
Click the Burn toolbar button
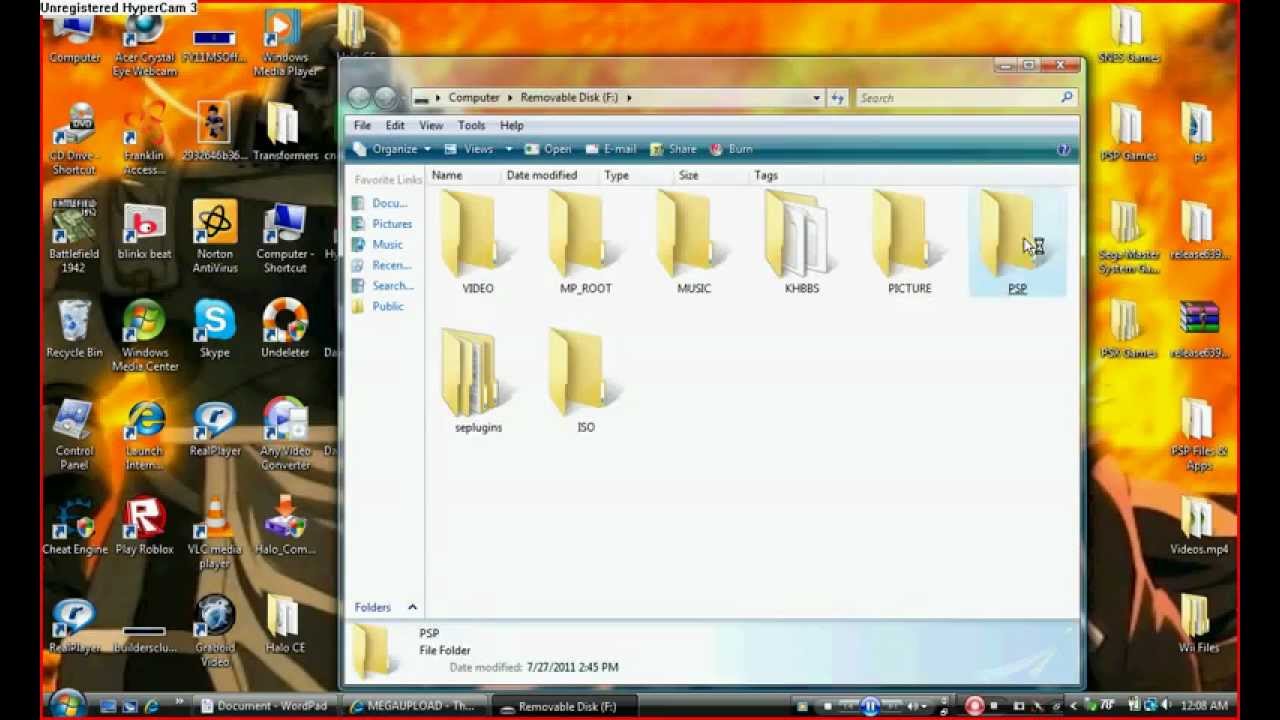(731, 149)
